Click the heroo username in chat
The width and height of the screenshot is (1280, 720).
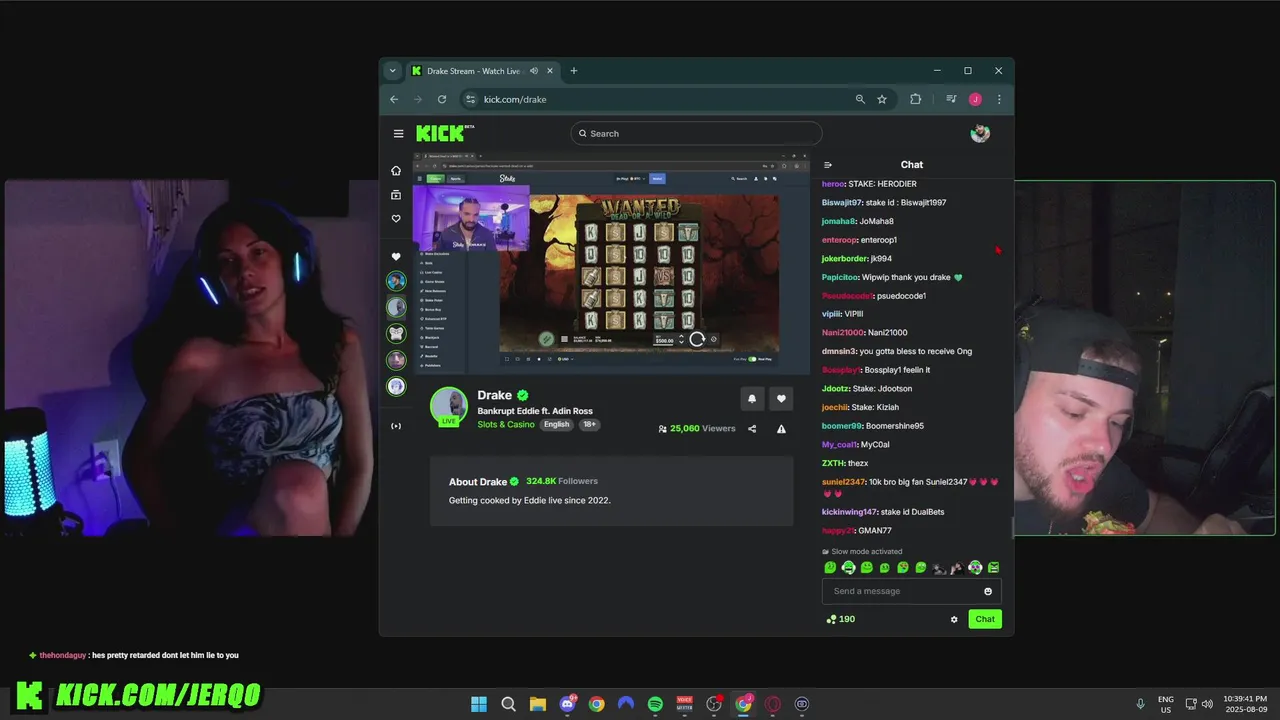click(x=833, y=184)
